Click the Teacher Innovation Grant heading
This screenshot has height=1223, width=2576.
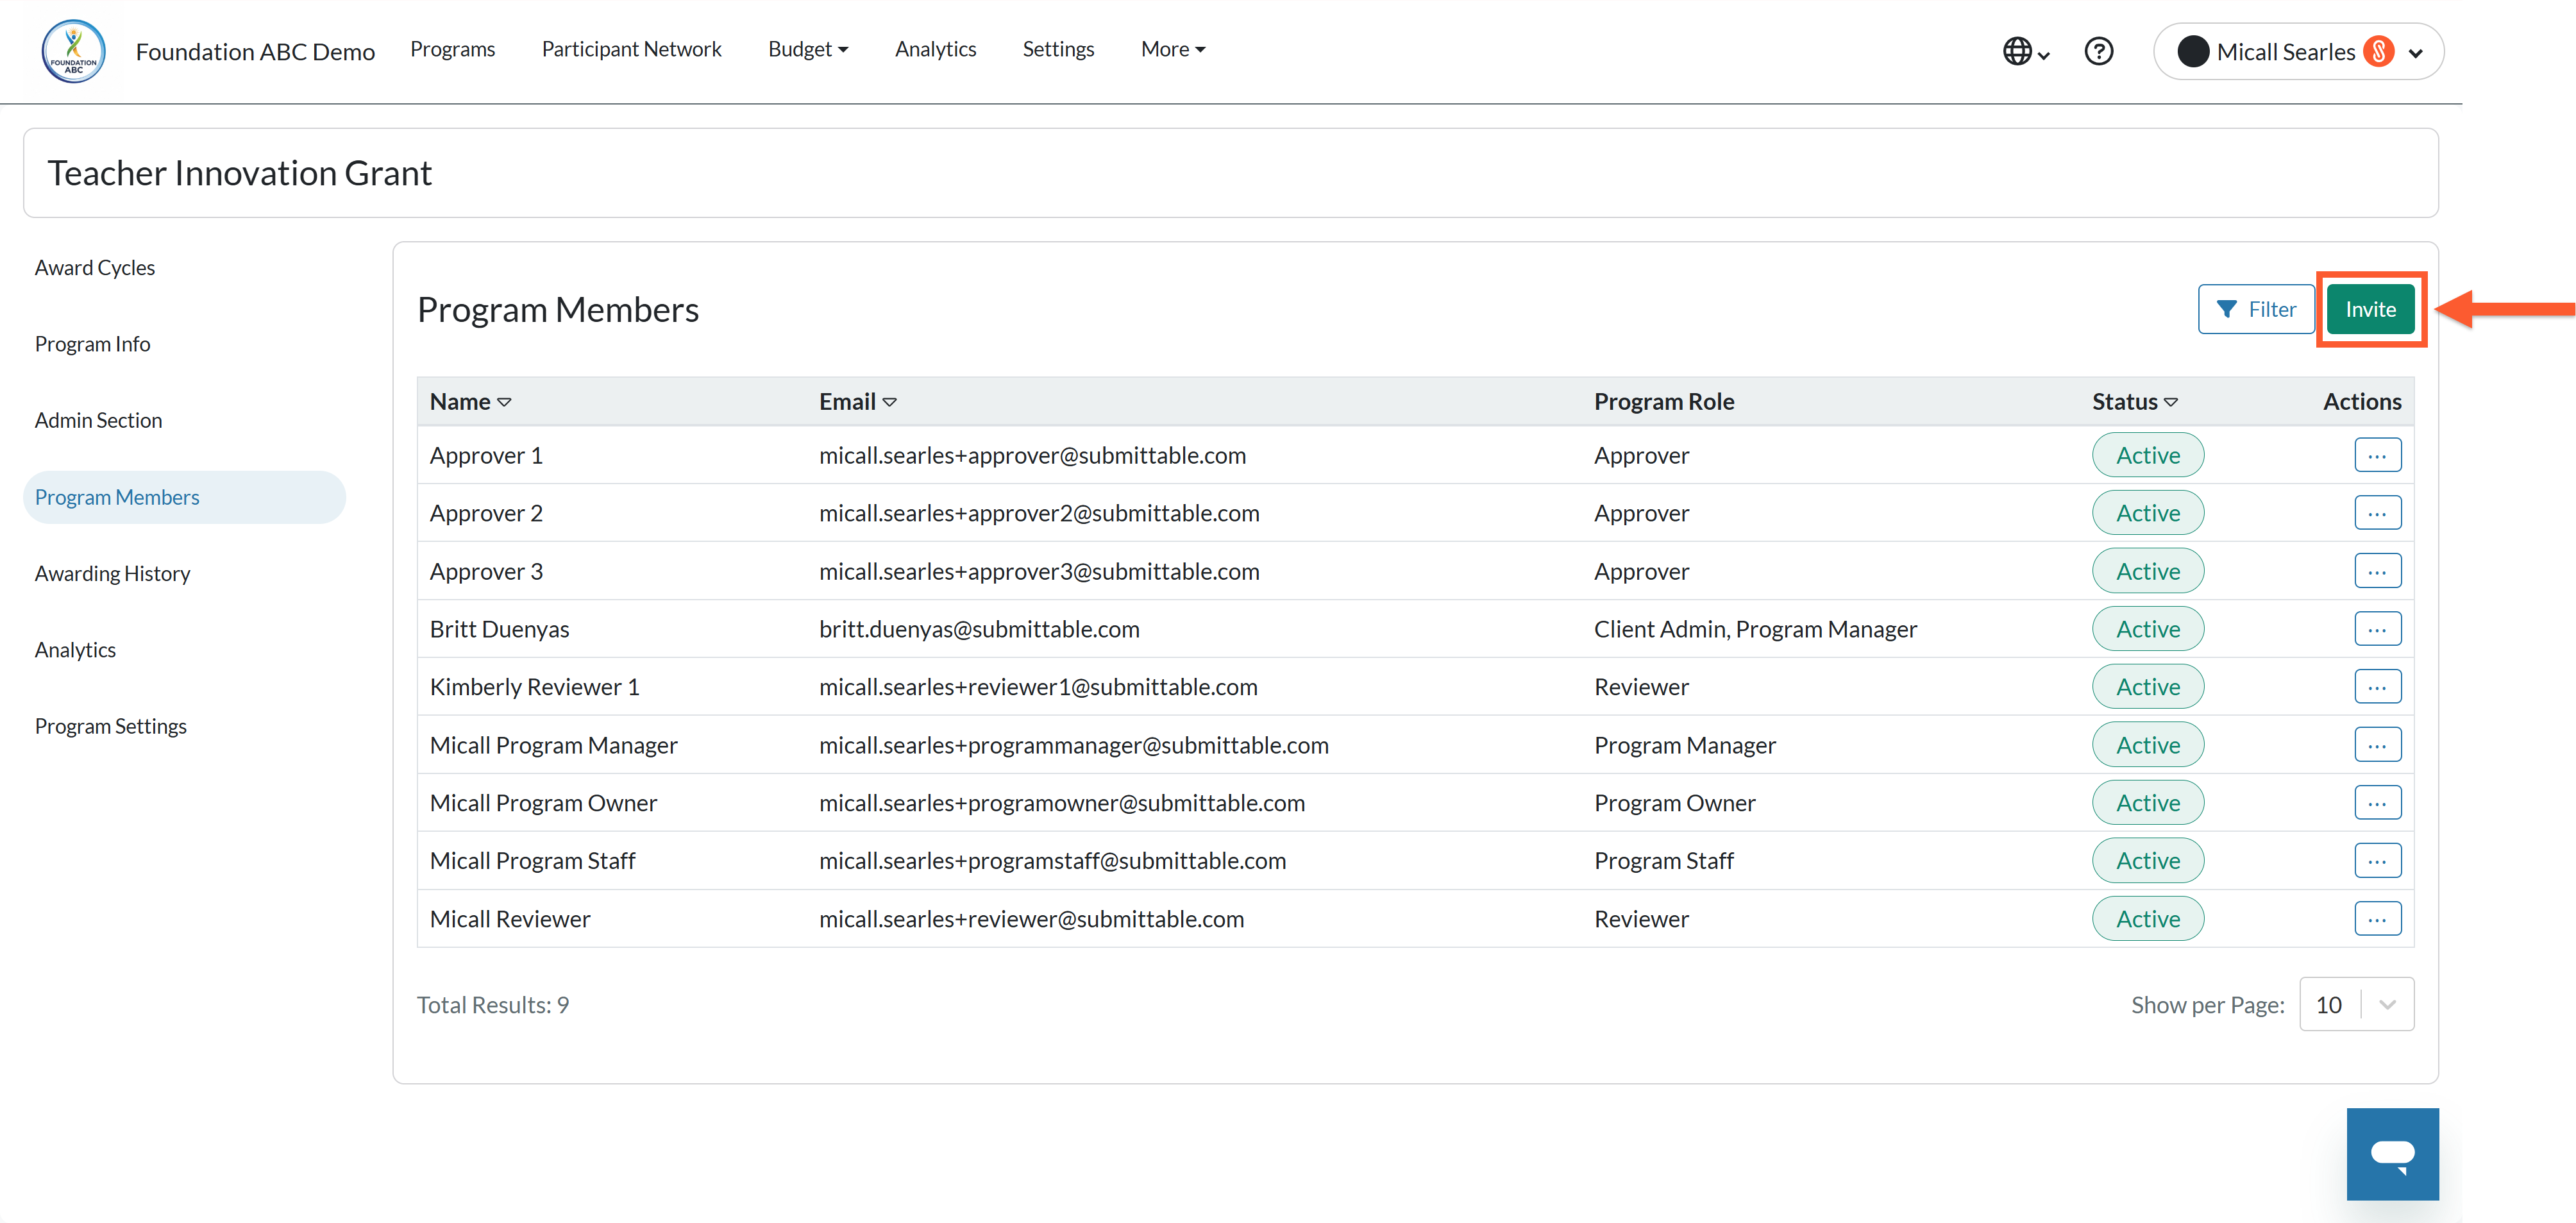(x=240, y=174)
